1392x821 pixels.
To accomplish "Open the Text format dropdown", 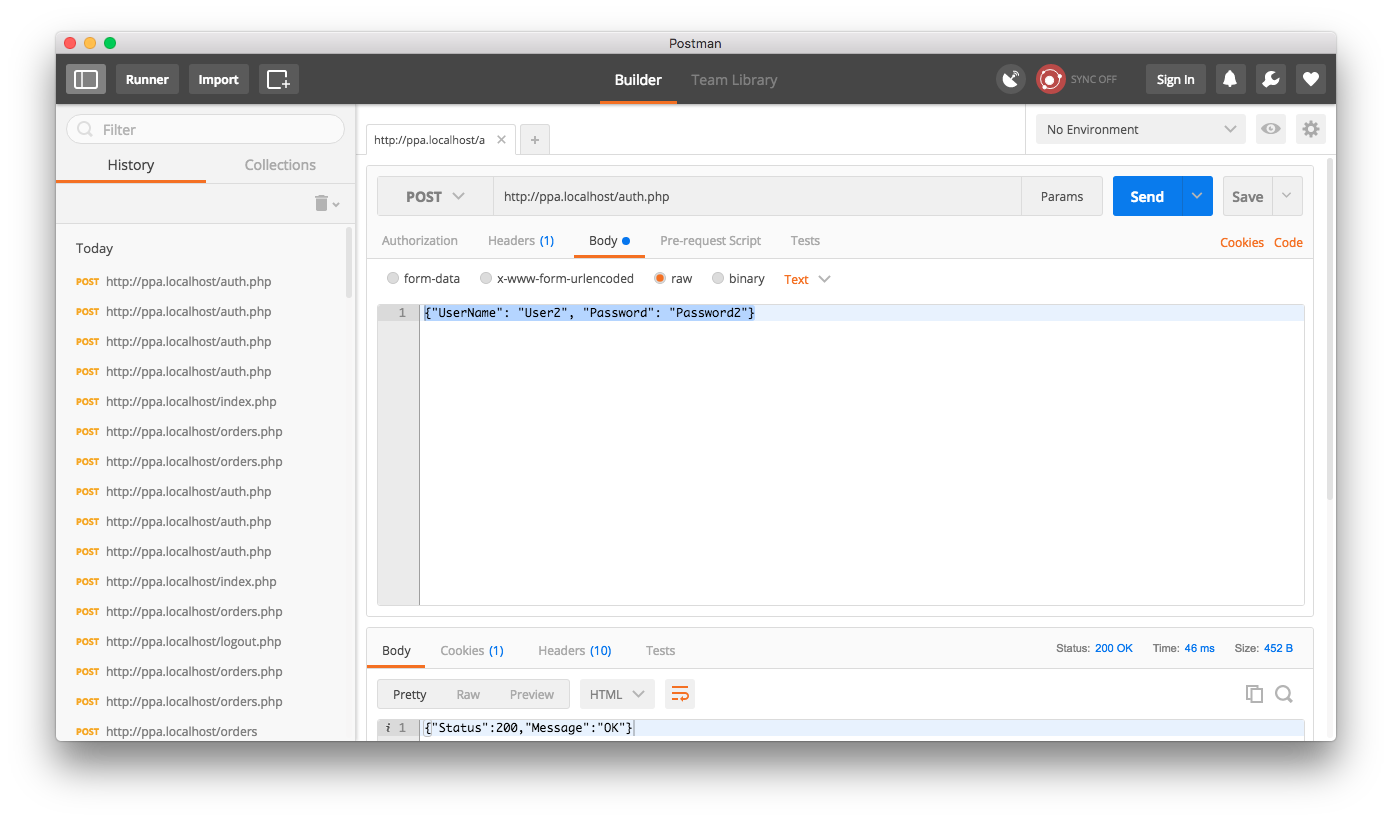I will point(807,279).
